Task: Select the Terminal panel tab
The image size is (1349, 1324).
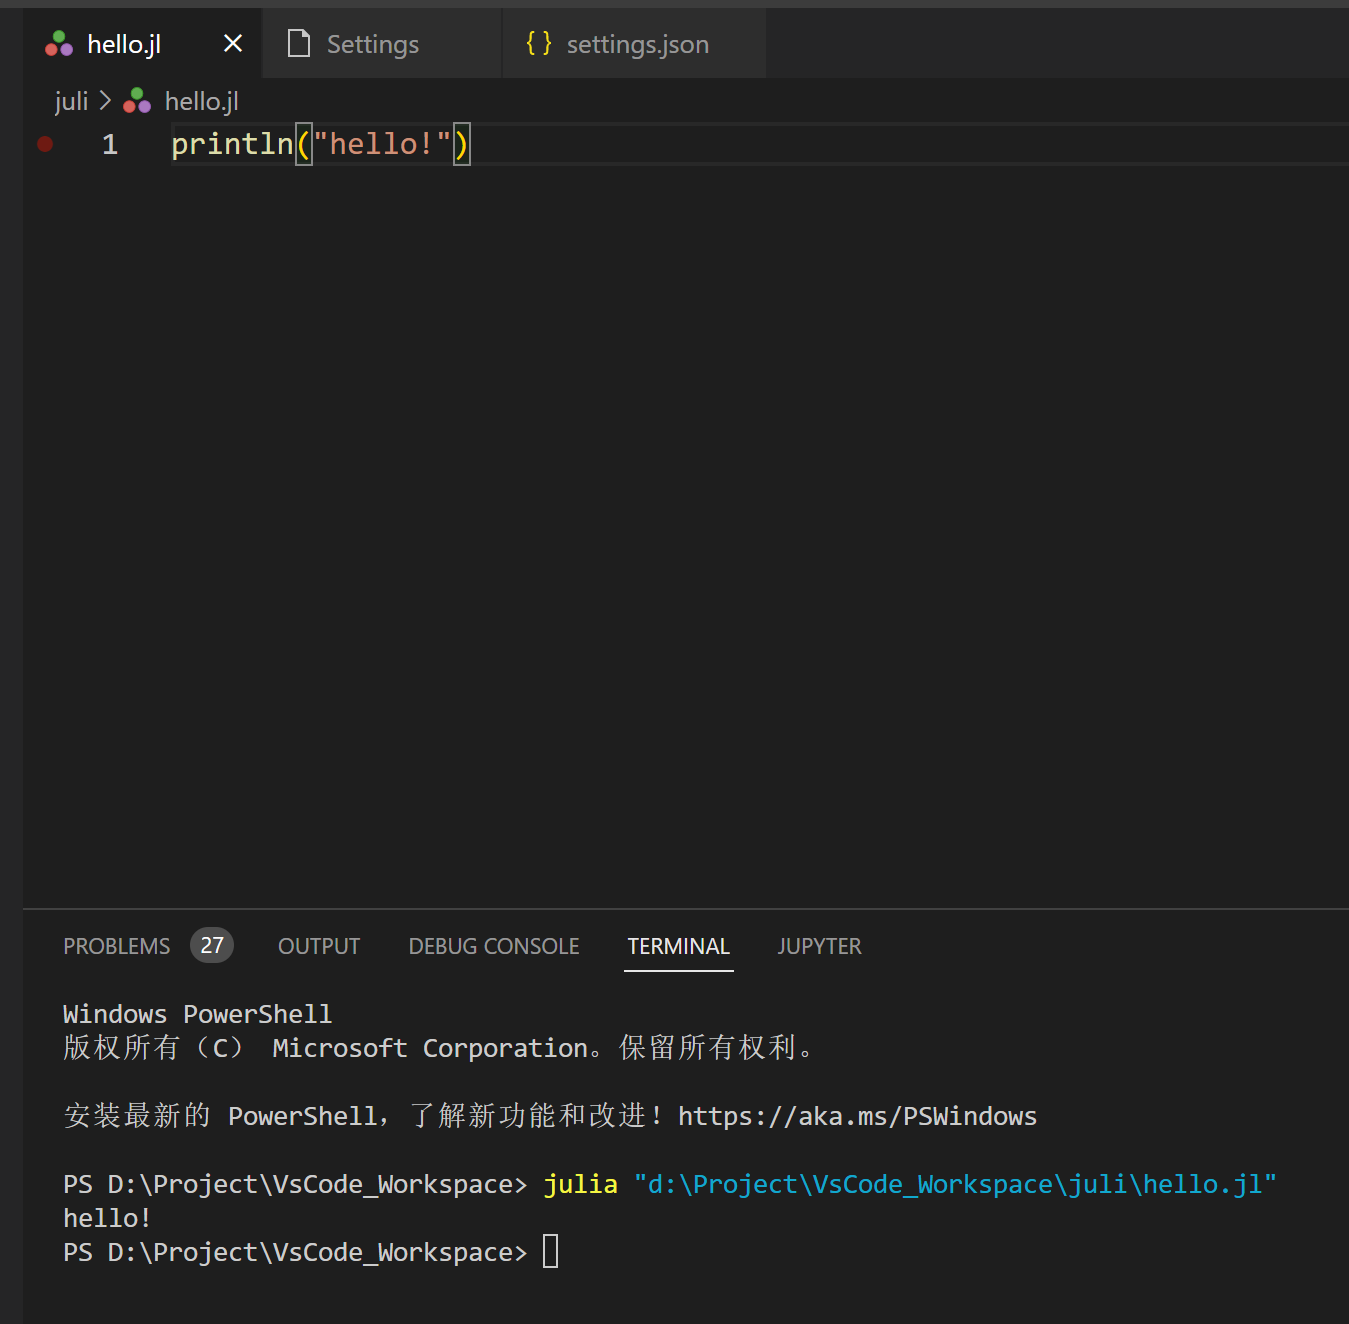Action: pyautogui.click(x=678, y=946)
